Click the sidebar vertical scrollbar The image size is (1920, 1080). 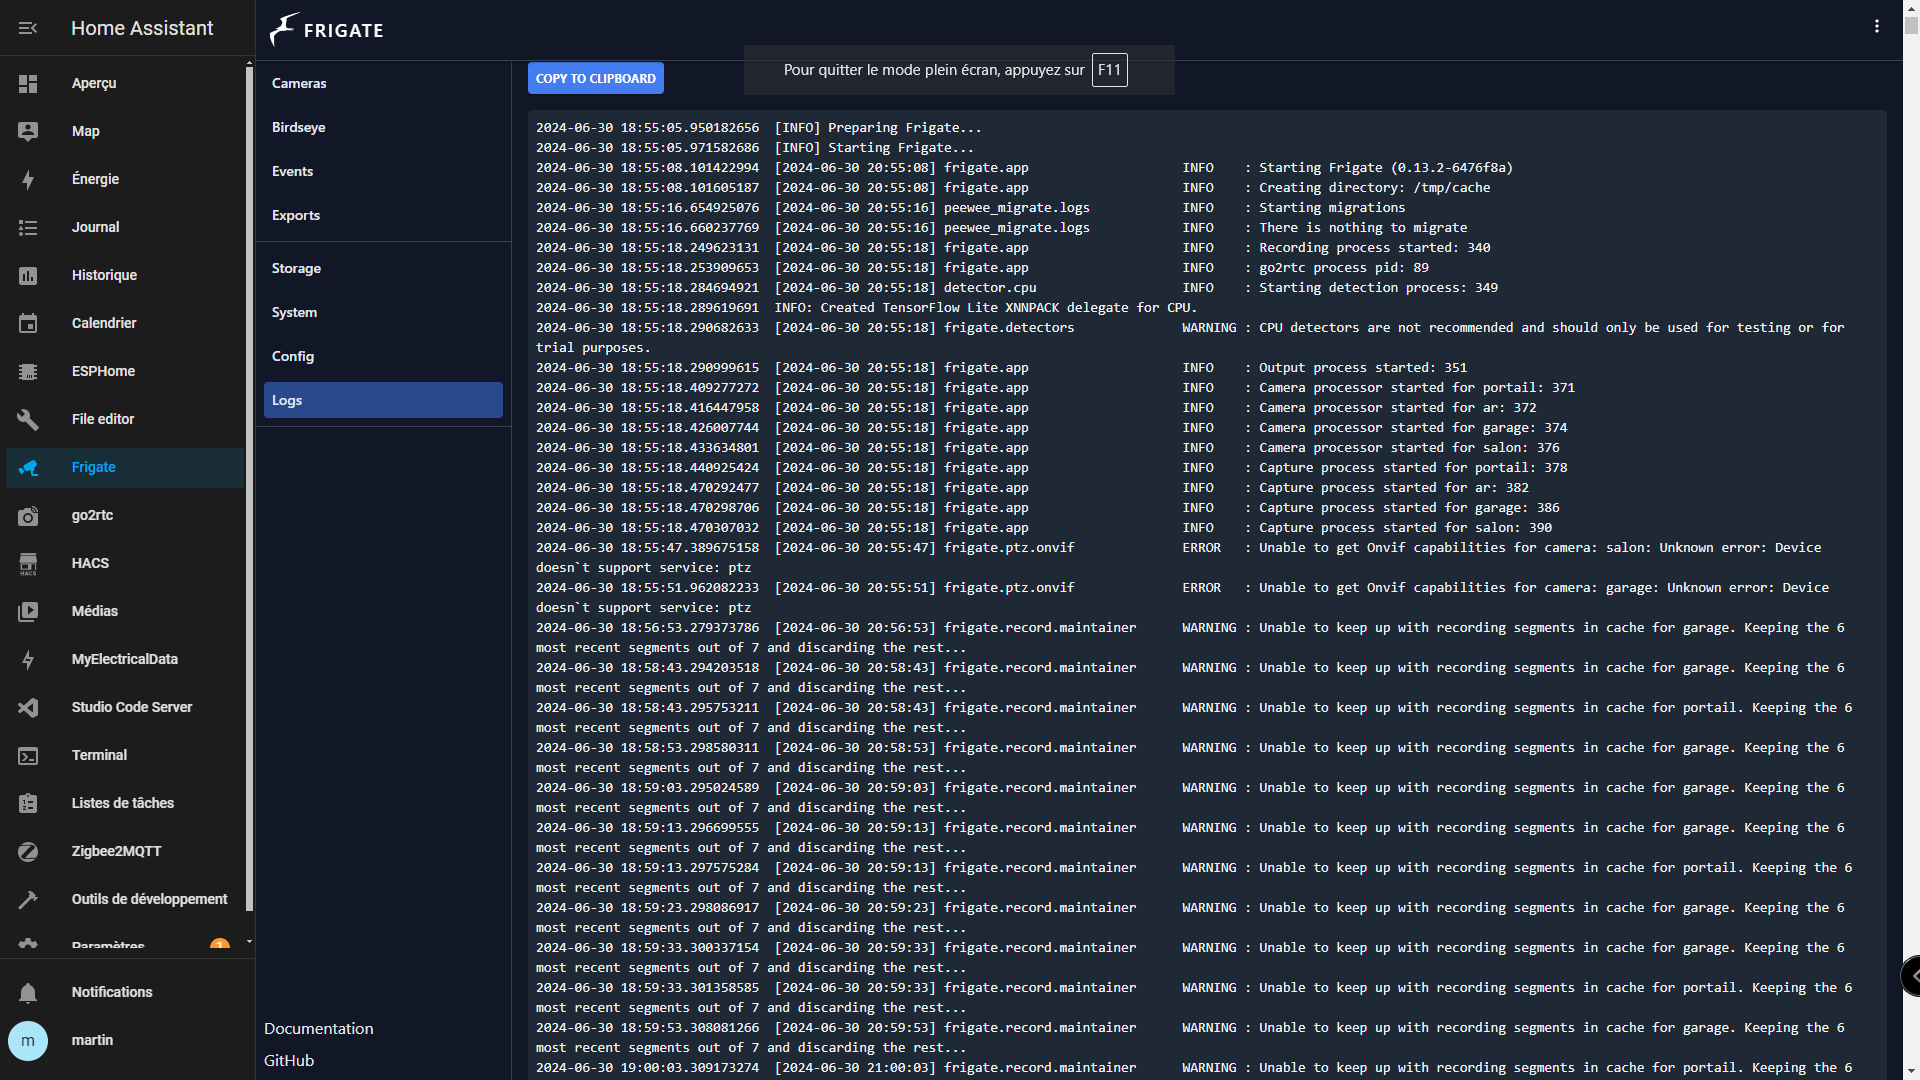[249, 490]
